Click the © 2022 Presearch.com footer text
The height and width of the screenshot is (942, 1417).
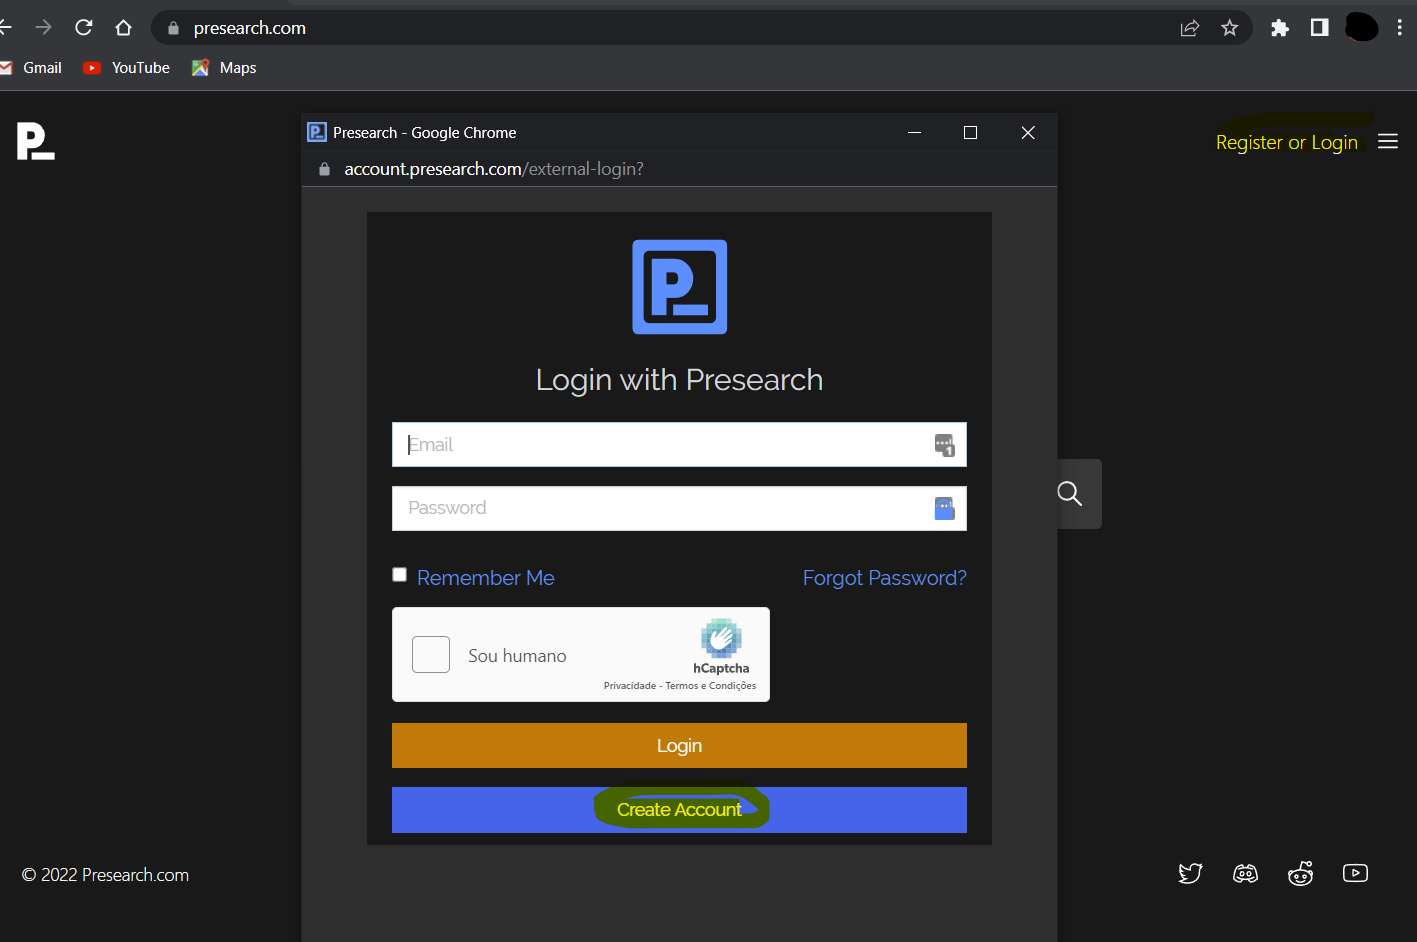coord(105,875)
